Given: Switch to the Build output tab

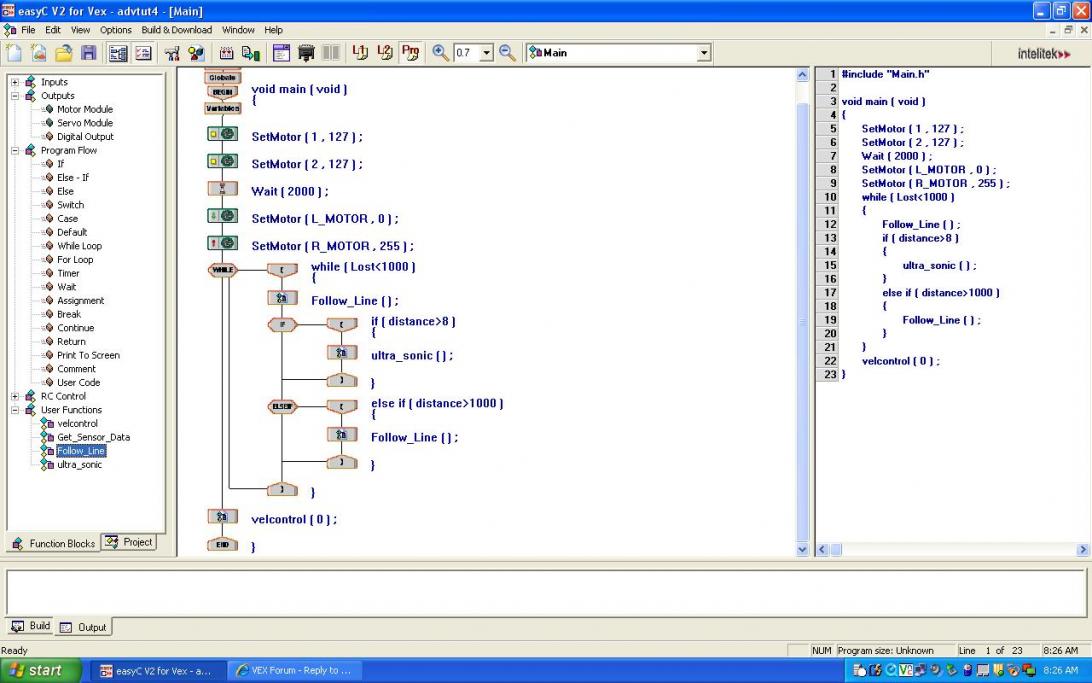Looking at the screenshot, I should pos(31,626).
